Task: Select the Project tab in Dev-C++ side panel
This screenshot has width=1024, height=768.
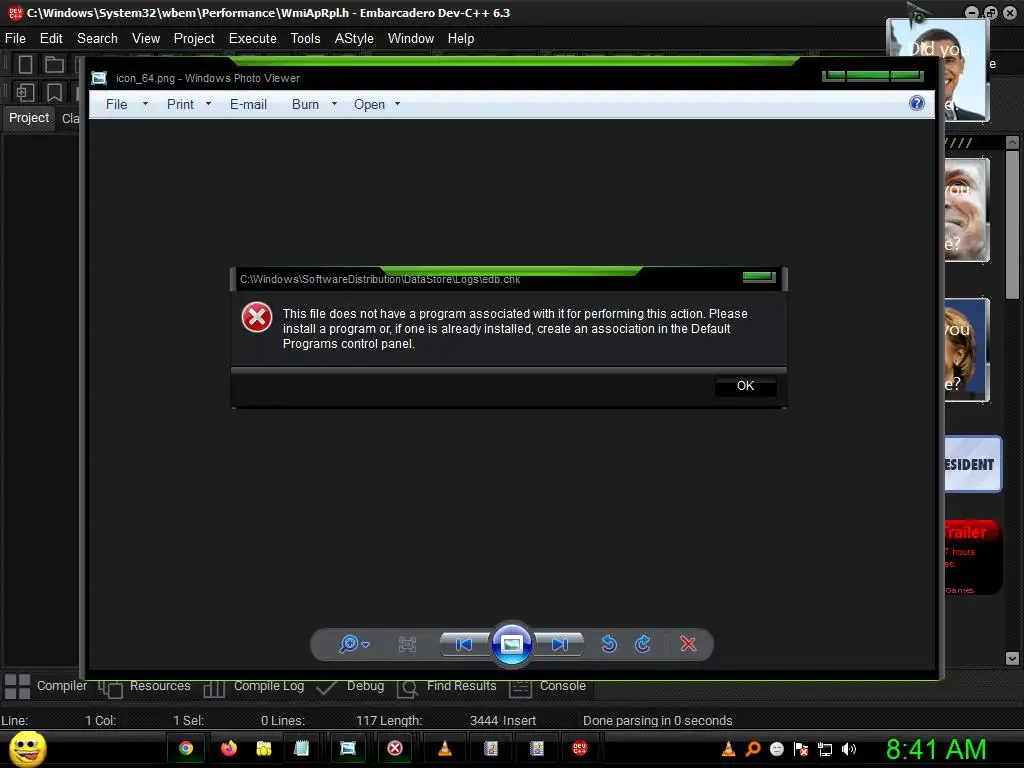Action: point(29,118)
